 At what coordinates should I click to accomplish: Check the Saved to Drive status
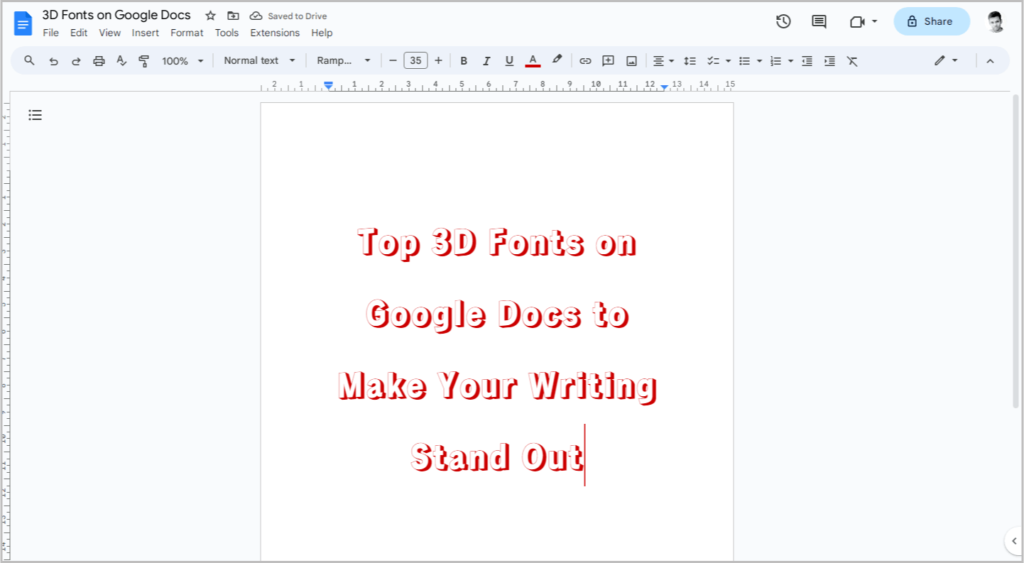click(x=288, y=16)
